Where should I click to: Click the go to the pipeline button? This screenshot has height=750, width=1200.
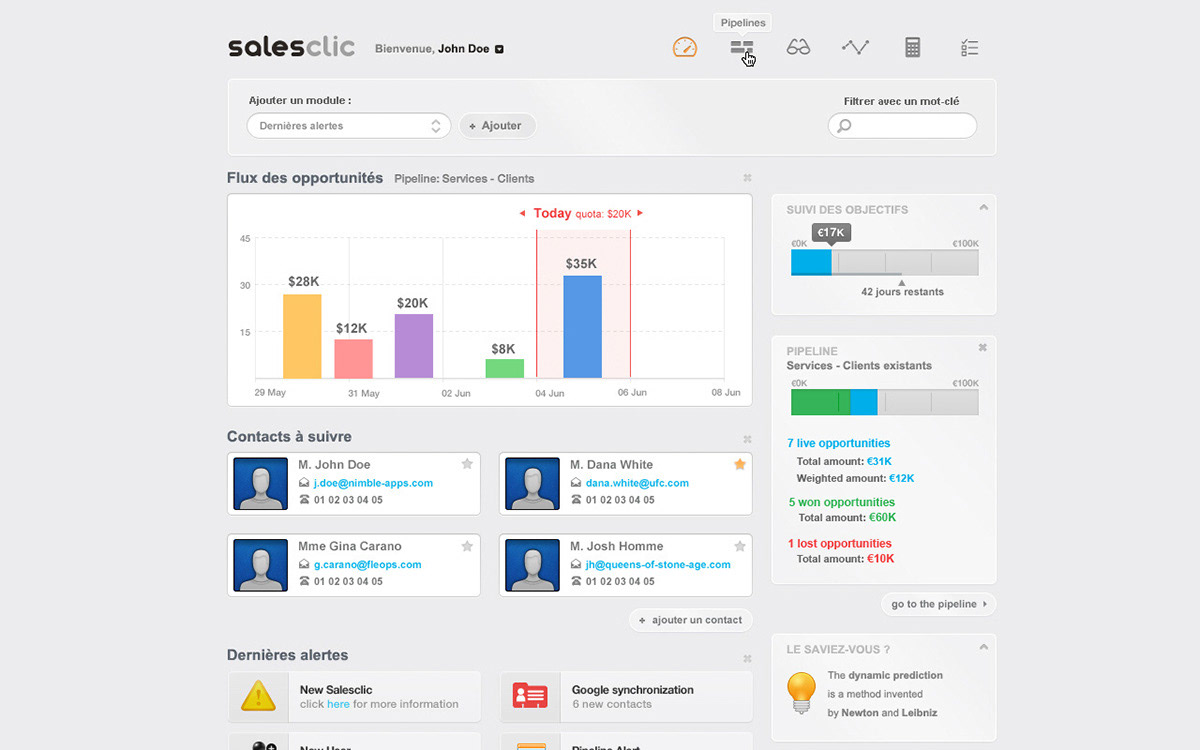(x=938, y=604)
